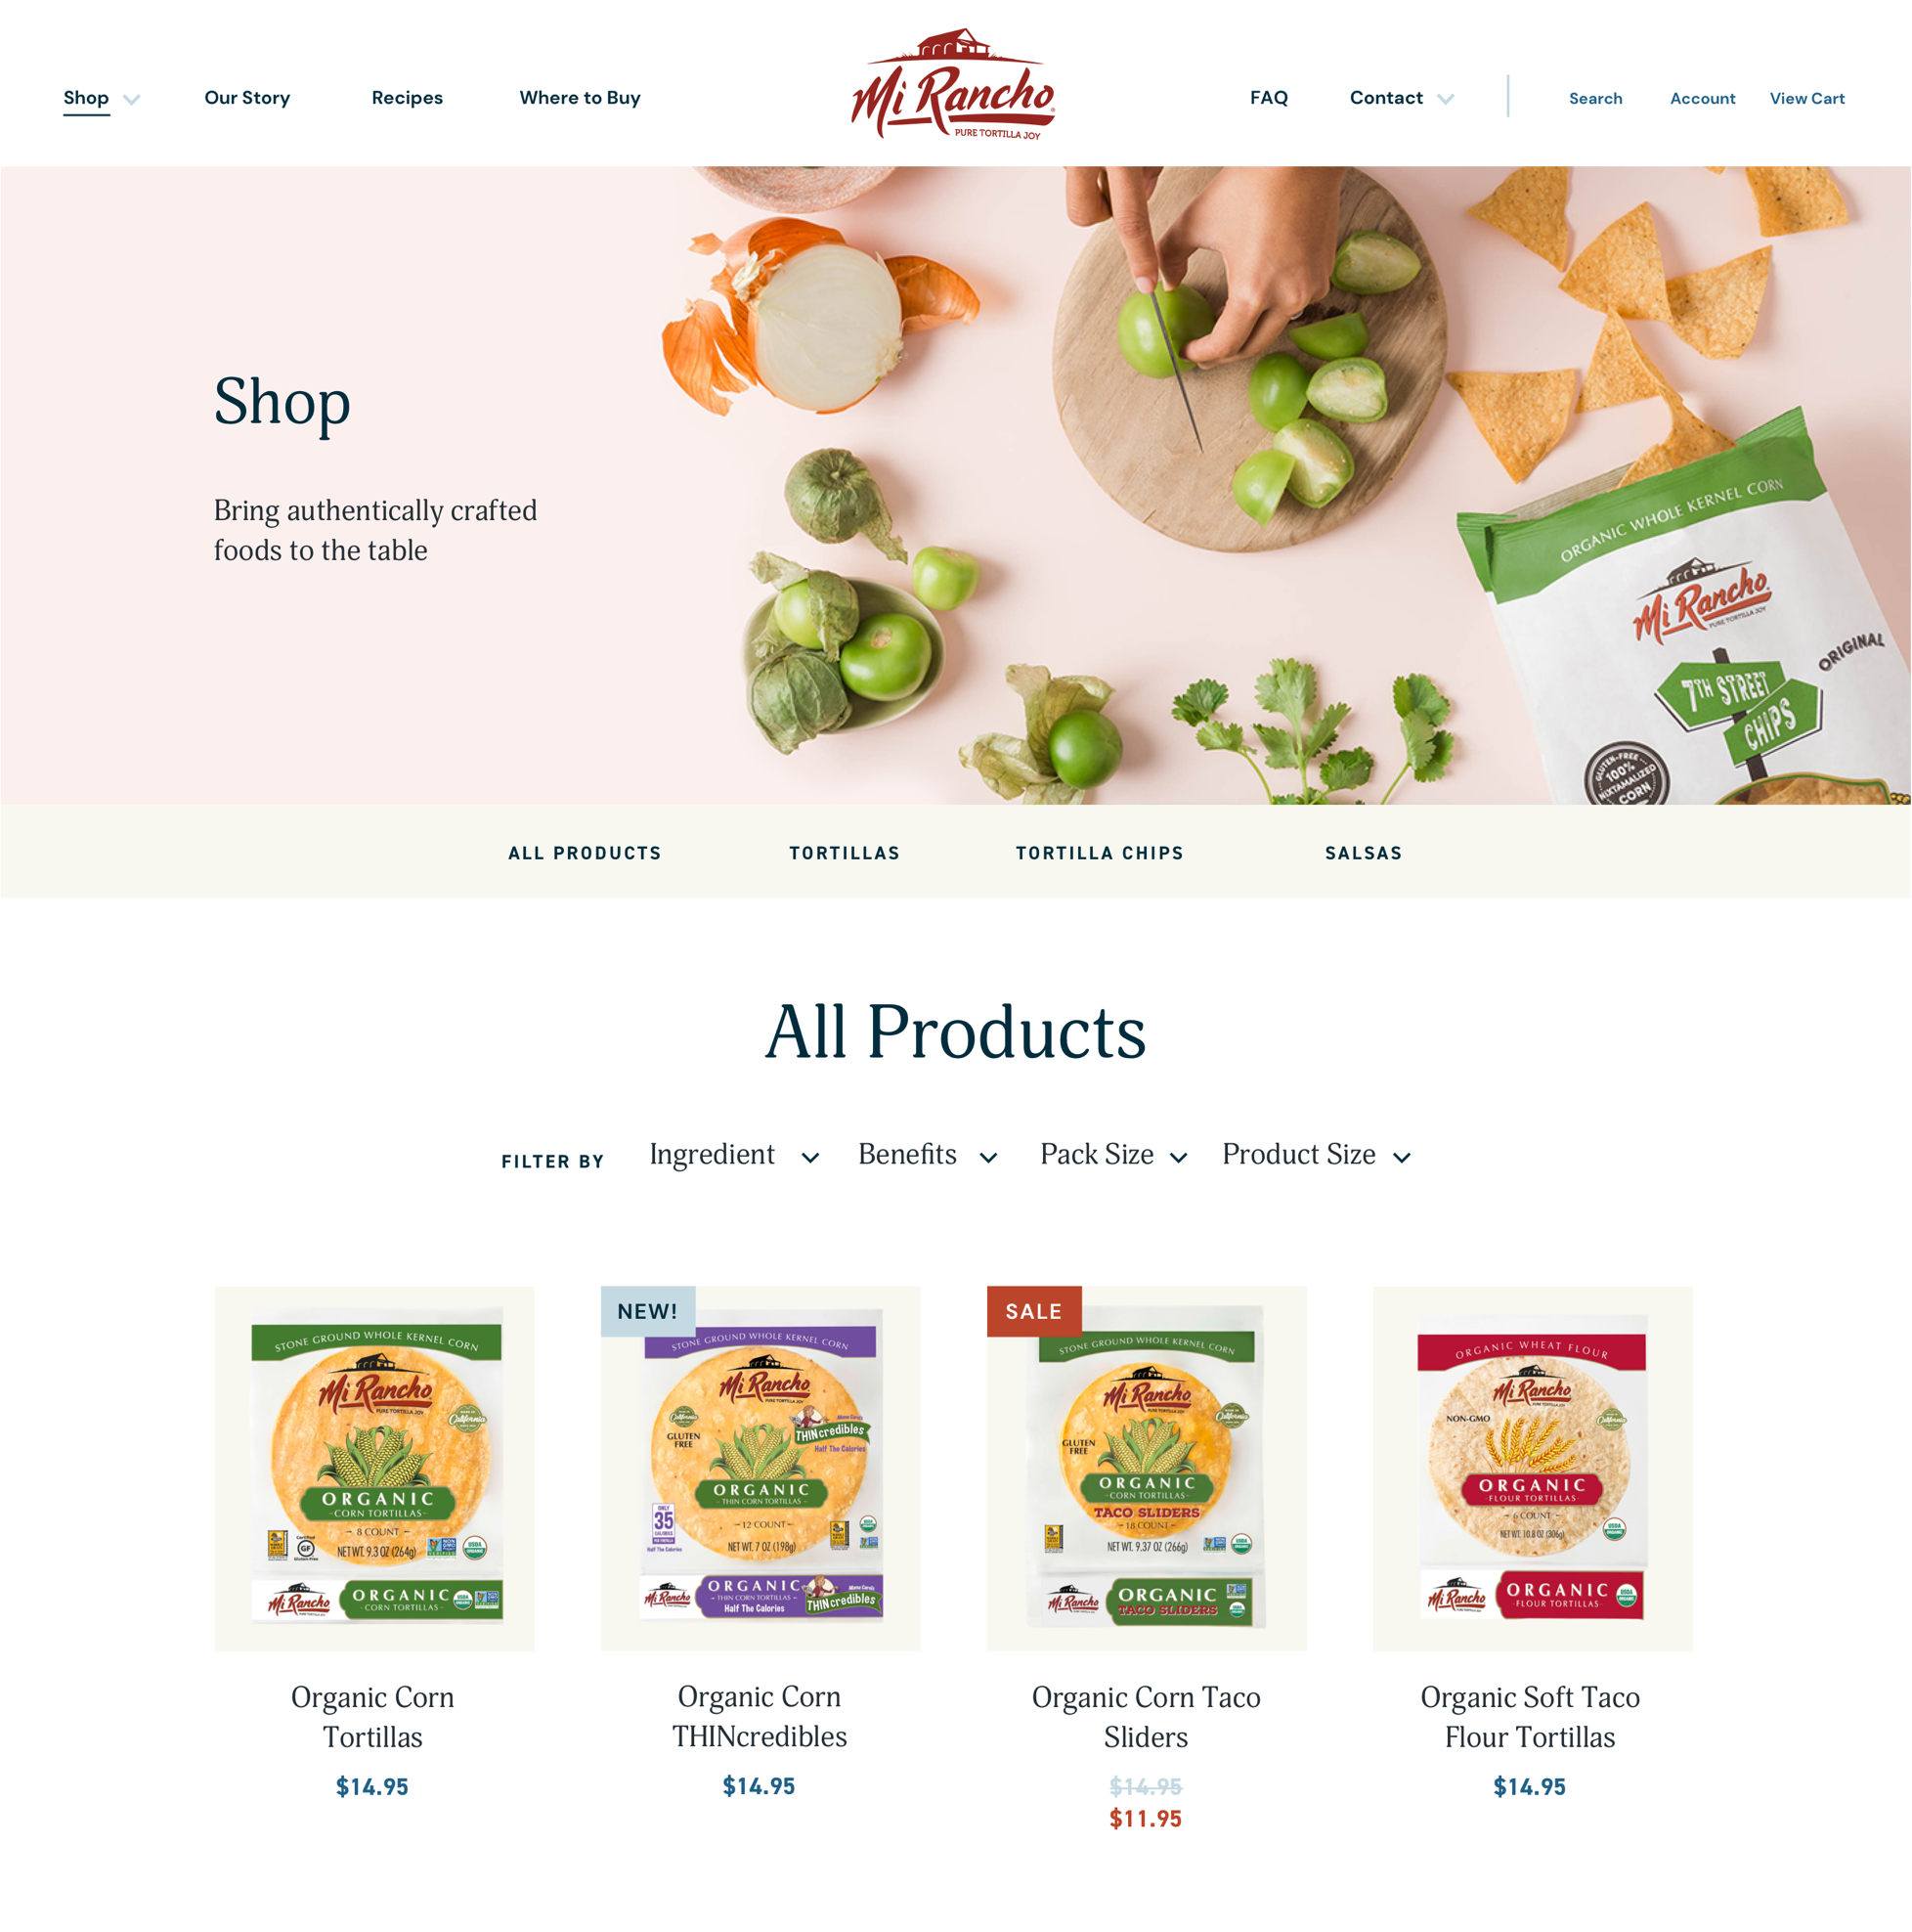Open the Ingredient filter dropdown

734,1155
